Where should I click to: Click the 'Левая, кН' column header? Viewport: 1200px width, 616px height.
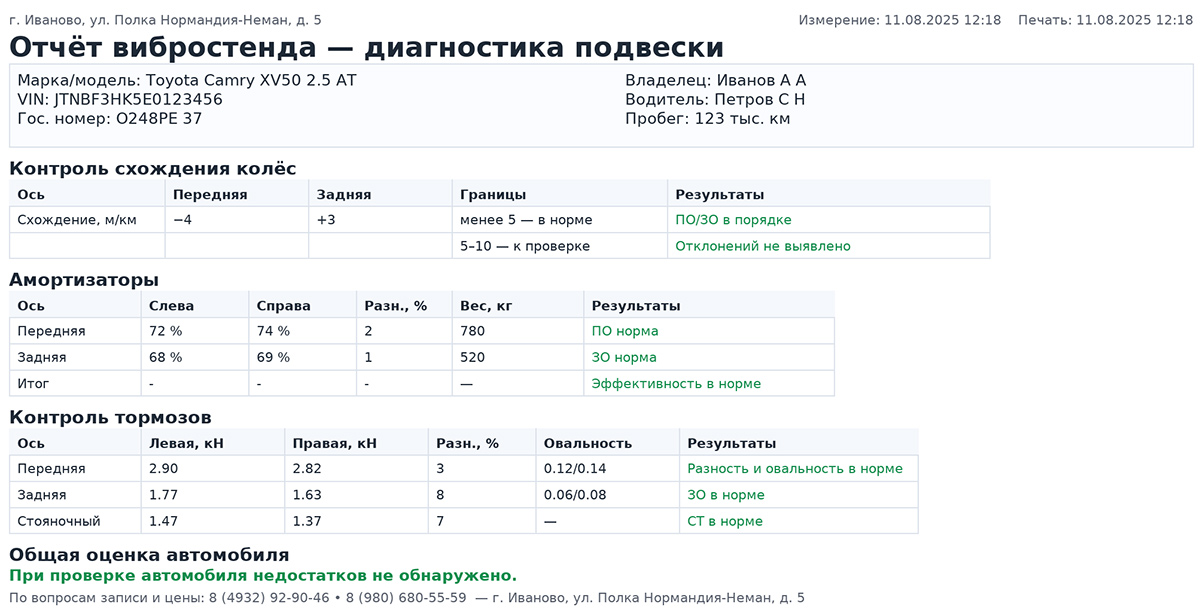coord(186,443)
